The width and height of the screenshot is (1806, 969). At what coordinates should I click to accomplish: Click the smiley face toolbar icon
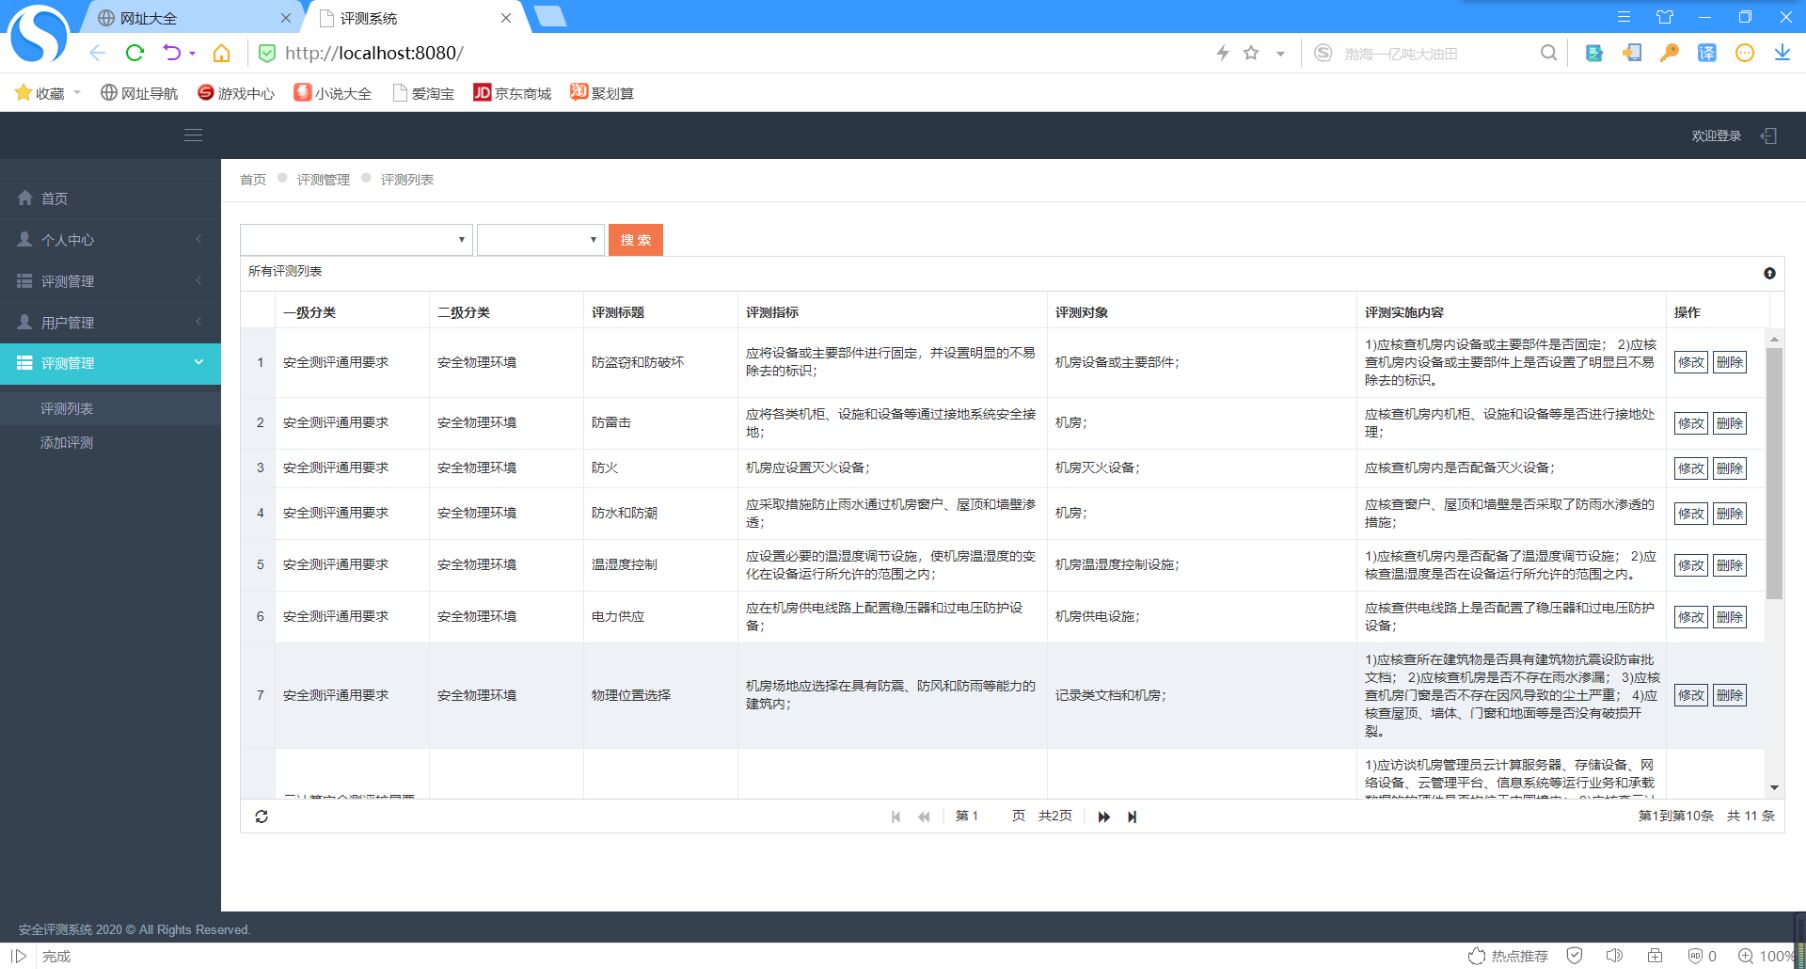pyautogui.click(x=1745, y=53)
